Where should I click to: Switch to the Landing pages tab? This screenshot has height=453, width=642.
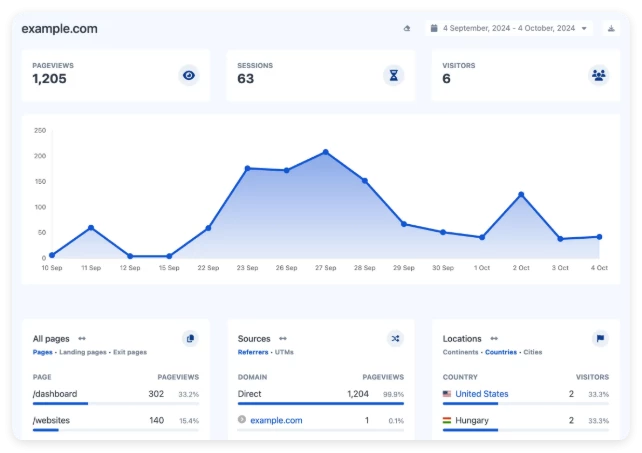pos(83,352)
